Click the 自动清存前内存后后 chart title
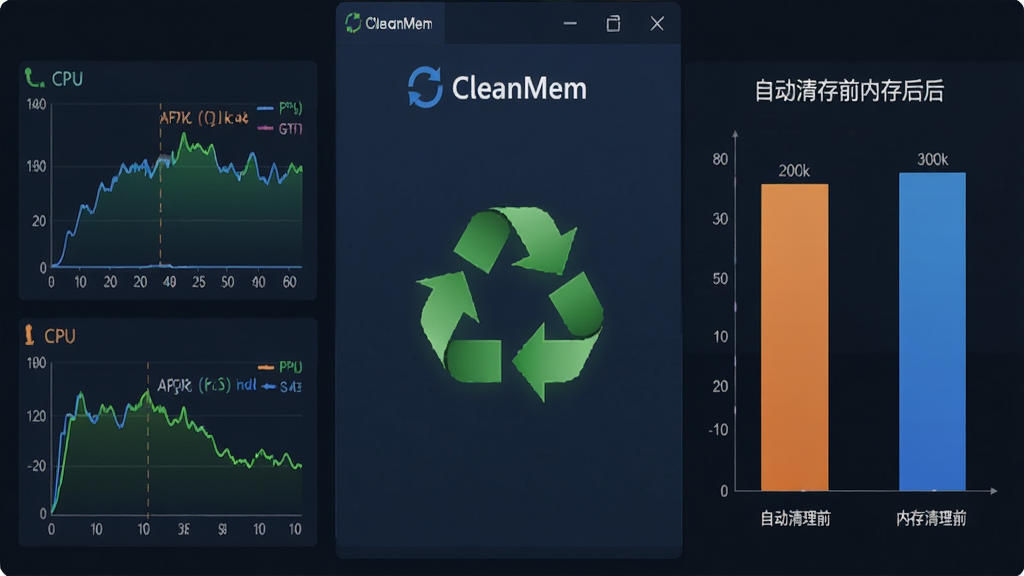This screenshot has width=1024, height=576. pos(849,91)
